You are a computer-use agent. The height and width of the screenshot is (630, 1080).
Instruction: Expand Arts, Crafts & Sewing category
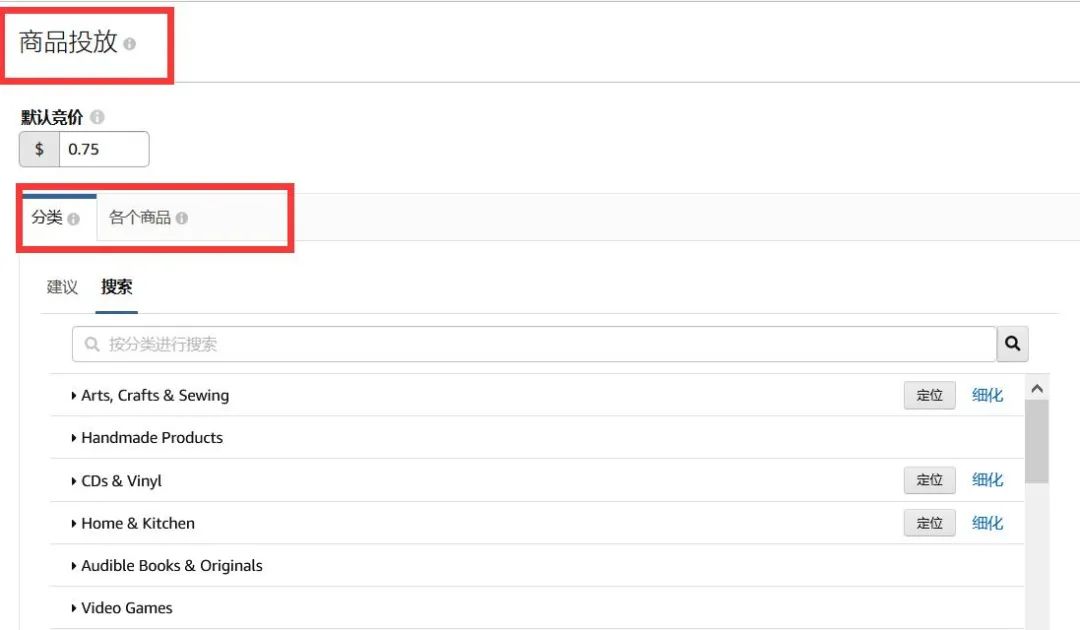click(74, 396)
